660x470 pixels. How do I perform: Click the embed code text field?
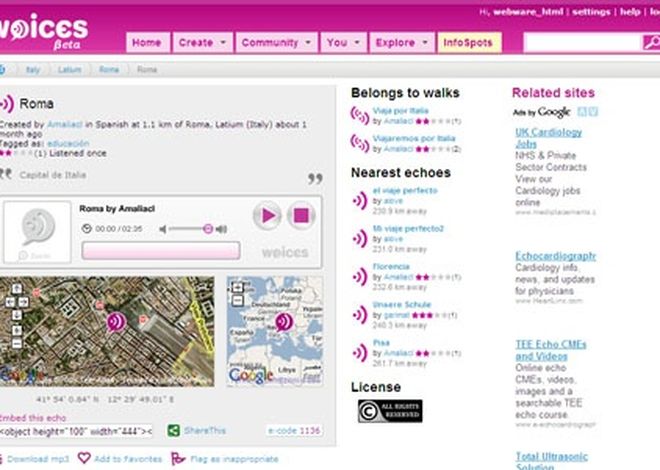click(x=76, y=431)
